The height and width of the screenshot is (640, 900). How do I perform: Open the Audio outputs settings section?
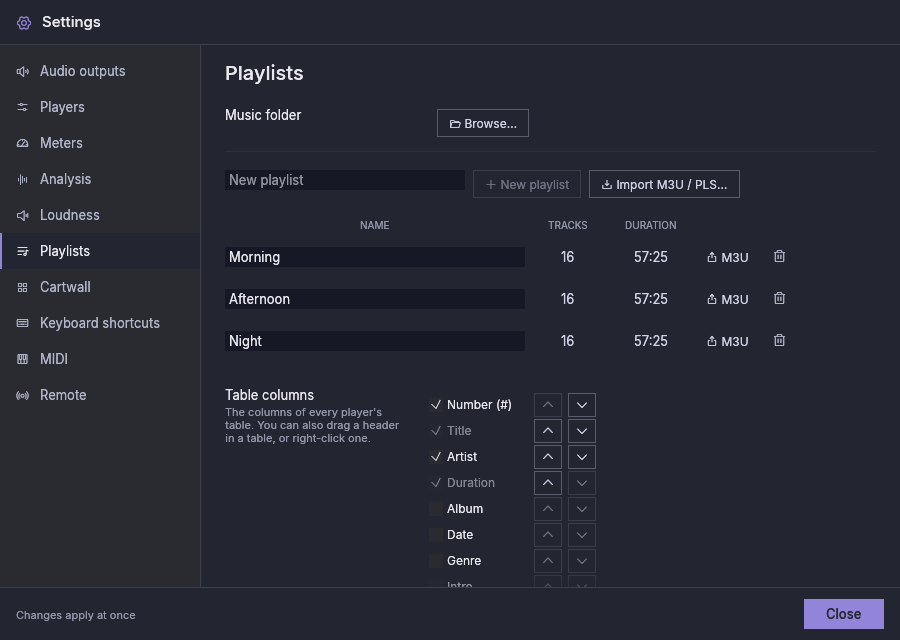point(100,71)
